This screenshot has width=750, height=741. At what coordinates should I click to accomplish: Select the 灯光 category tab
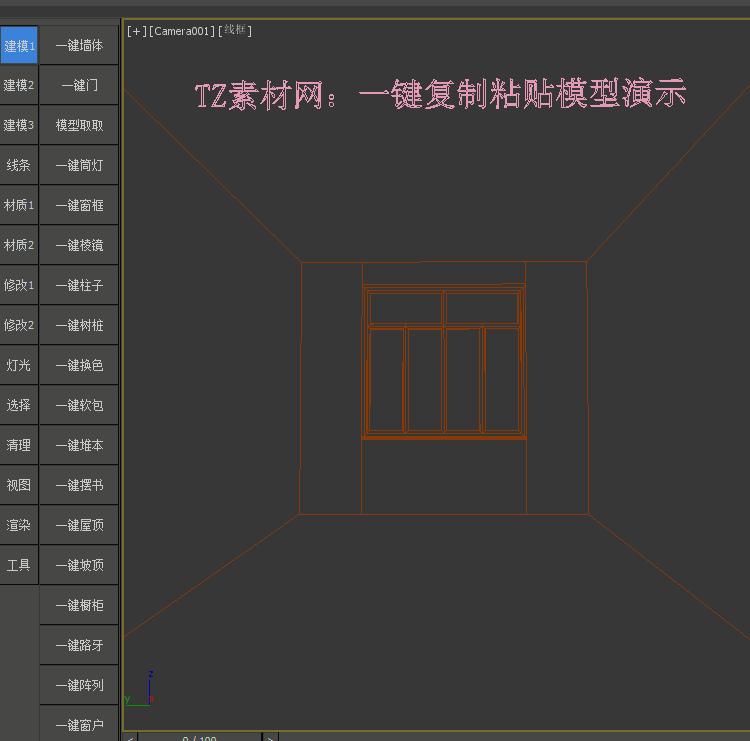(19, 365)
